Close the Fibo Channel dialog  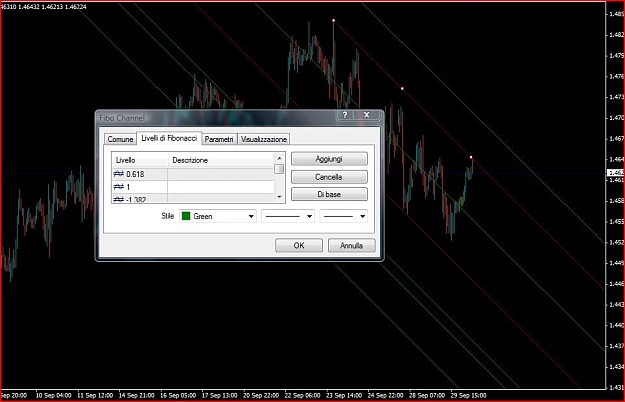pyautogui.click(x=367, y=115)
